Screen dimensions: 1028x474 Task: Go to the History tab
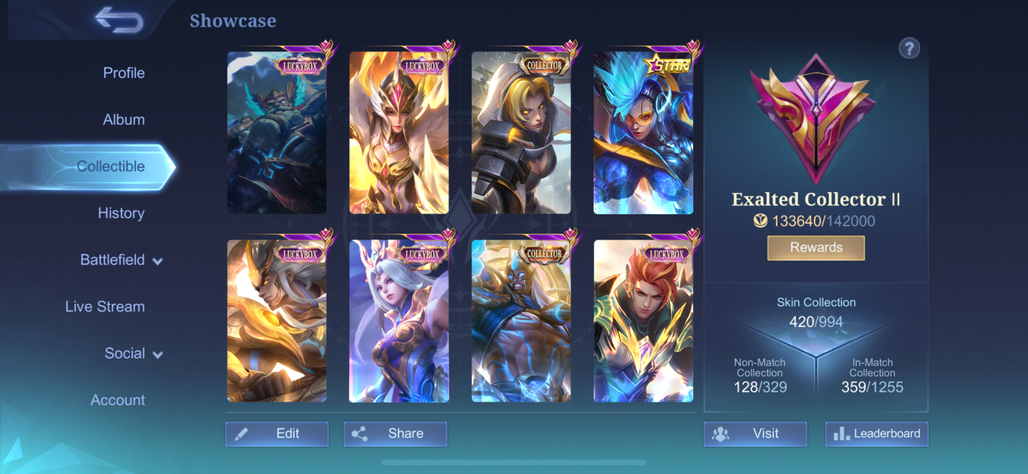click(121, 213)
